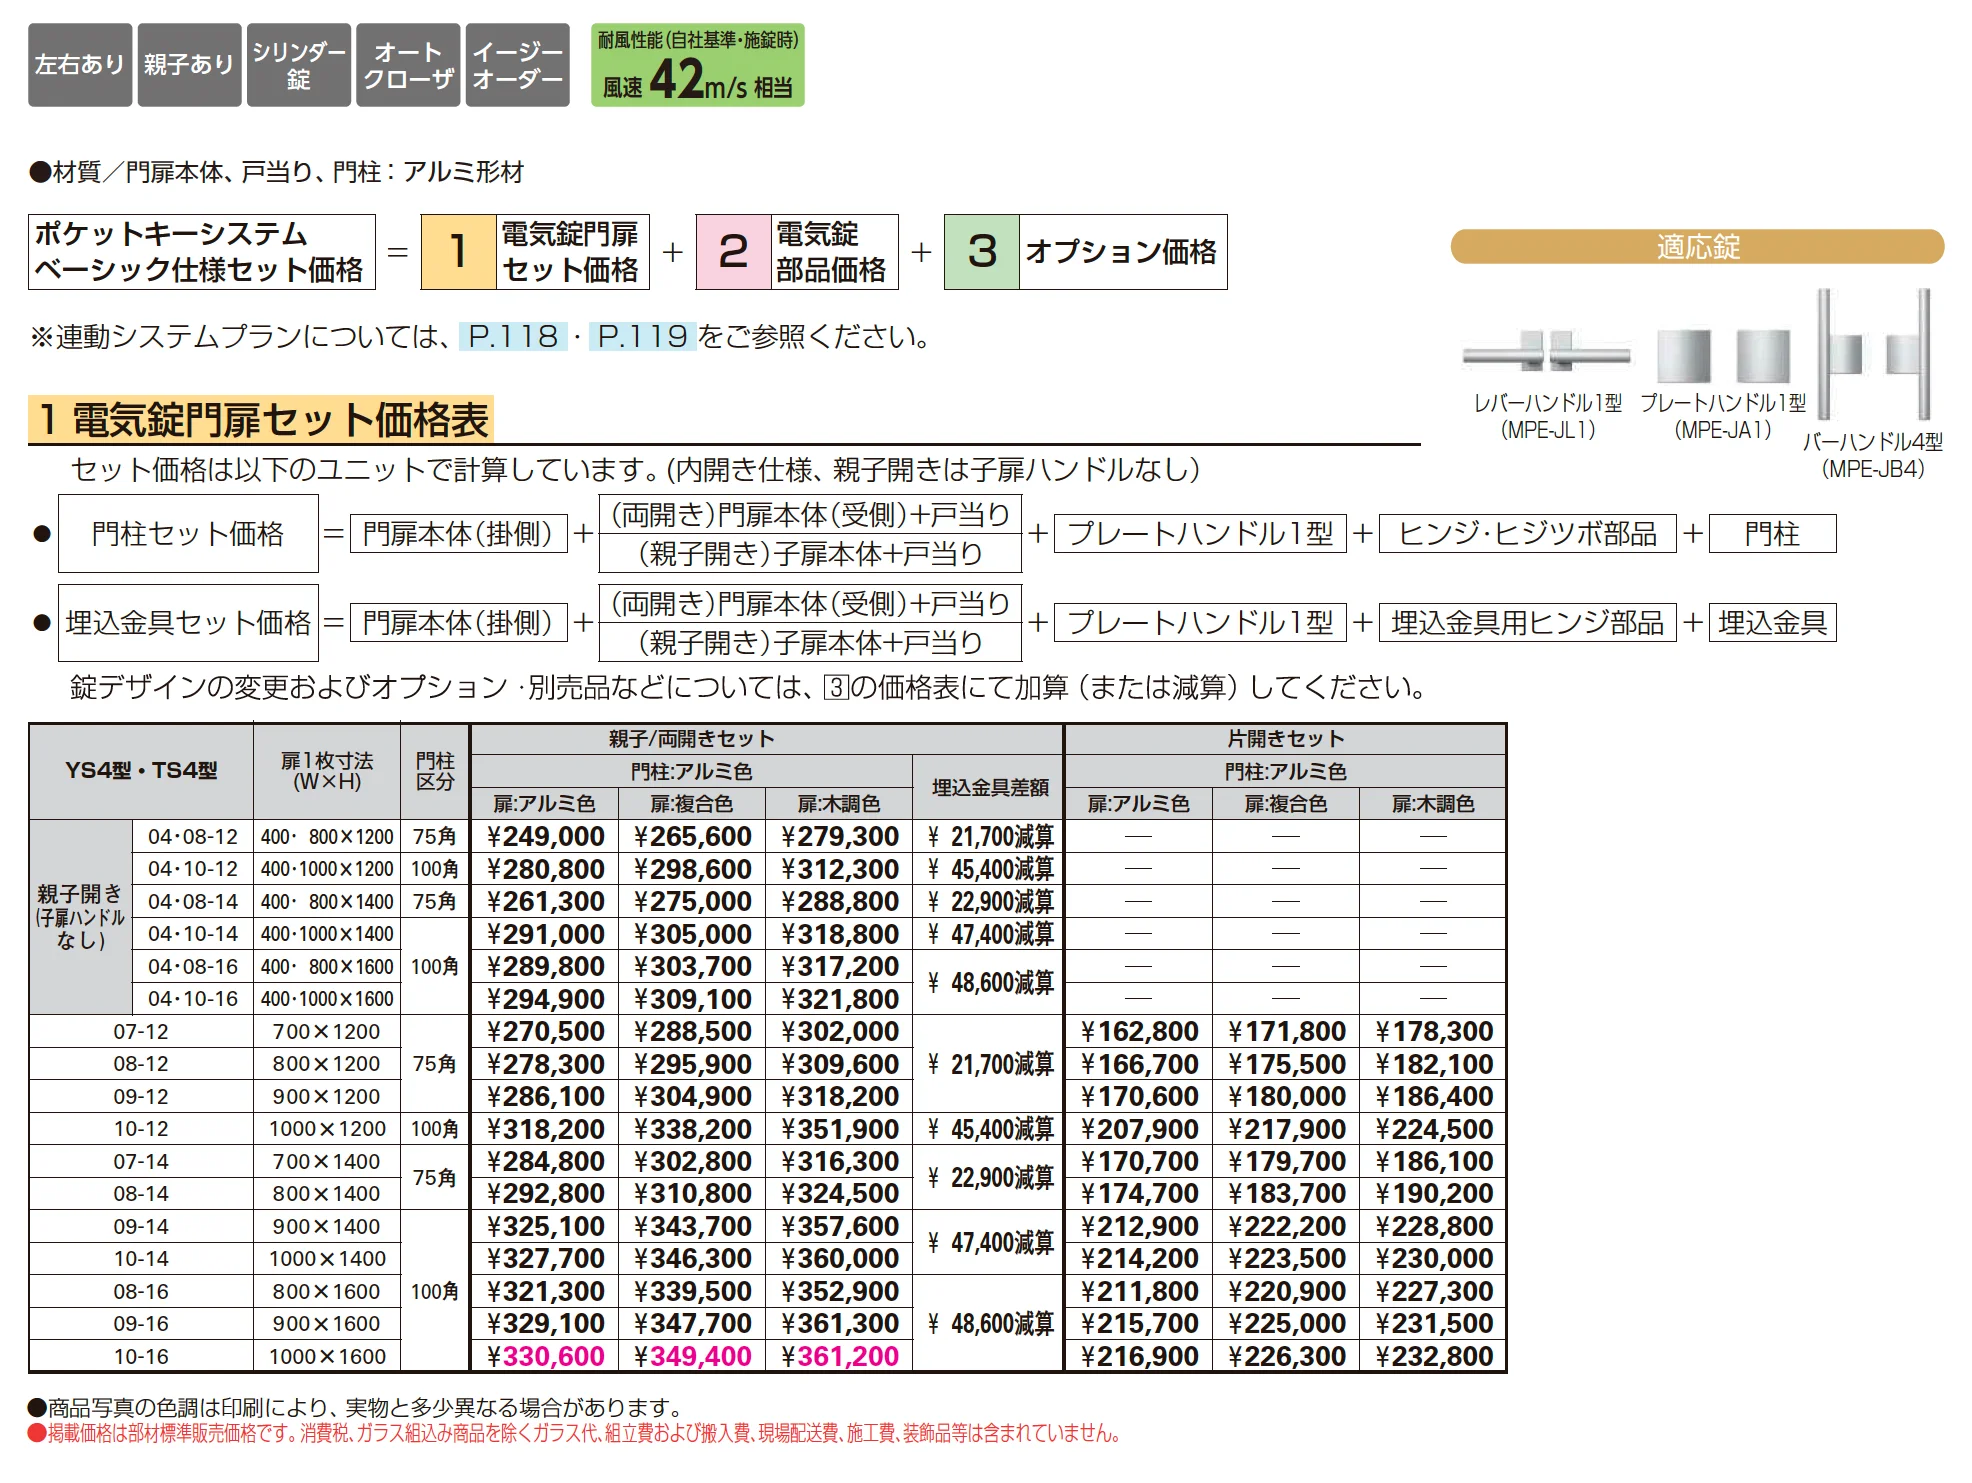
Task: Click the pink number 2 price box
Action: (734, 252)
